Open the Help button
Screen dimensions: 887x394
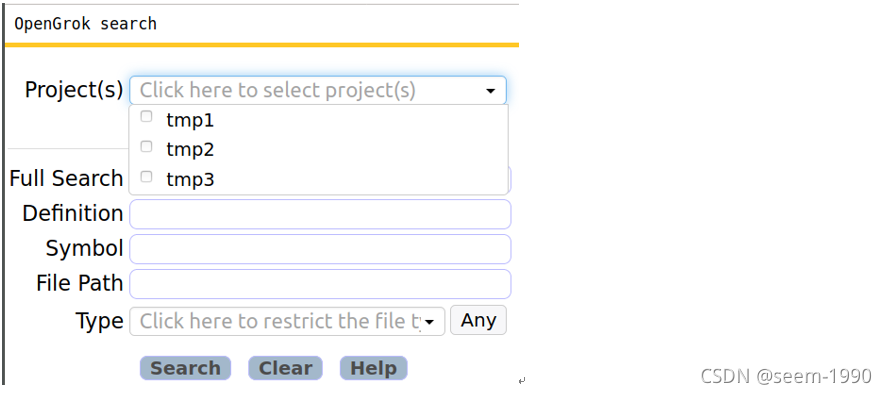tap(373, 368)
